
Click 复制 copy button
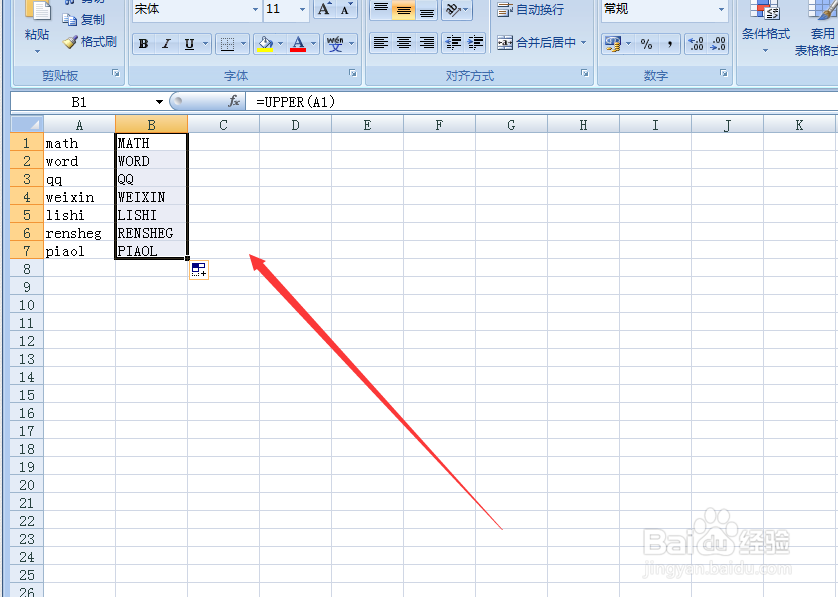(x=83, y=20)
